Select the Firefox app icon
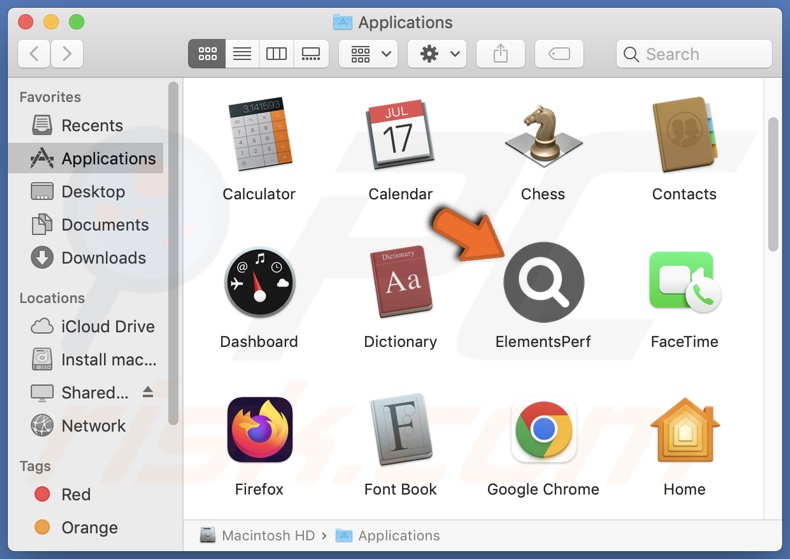The width and height of the screenshot is (790, 559). pos(259,430)
